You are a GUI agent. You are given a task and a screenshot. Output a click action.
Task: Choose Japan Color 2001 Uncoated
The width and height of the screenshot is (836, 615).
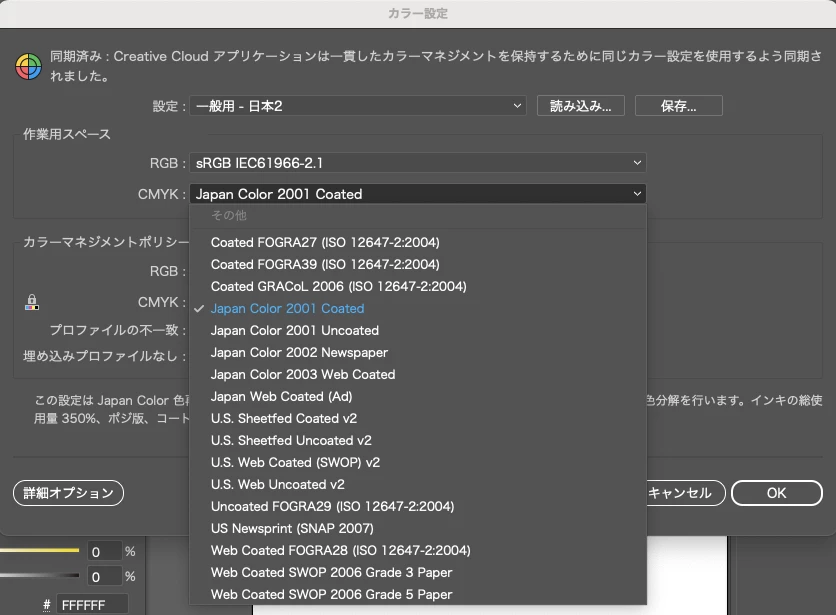pyautogui.click(x=418, y=330)
